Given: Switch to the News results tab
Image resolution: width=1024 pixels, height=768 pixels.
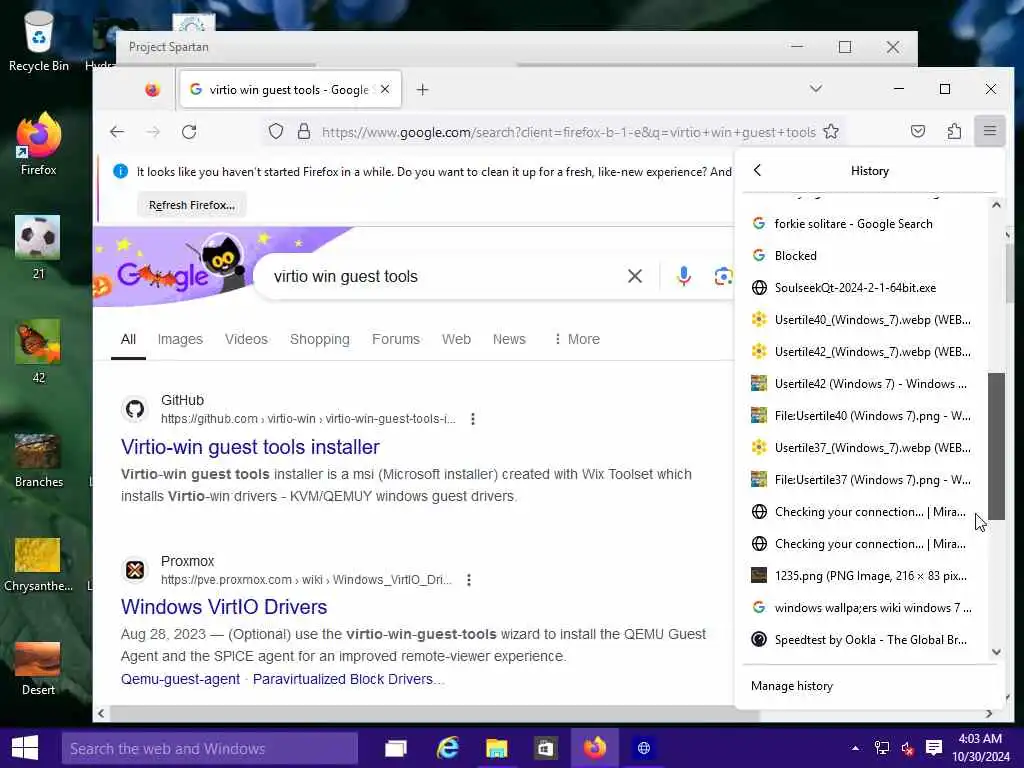Looking at the screenshot, I should coord(509,340).
